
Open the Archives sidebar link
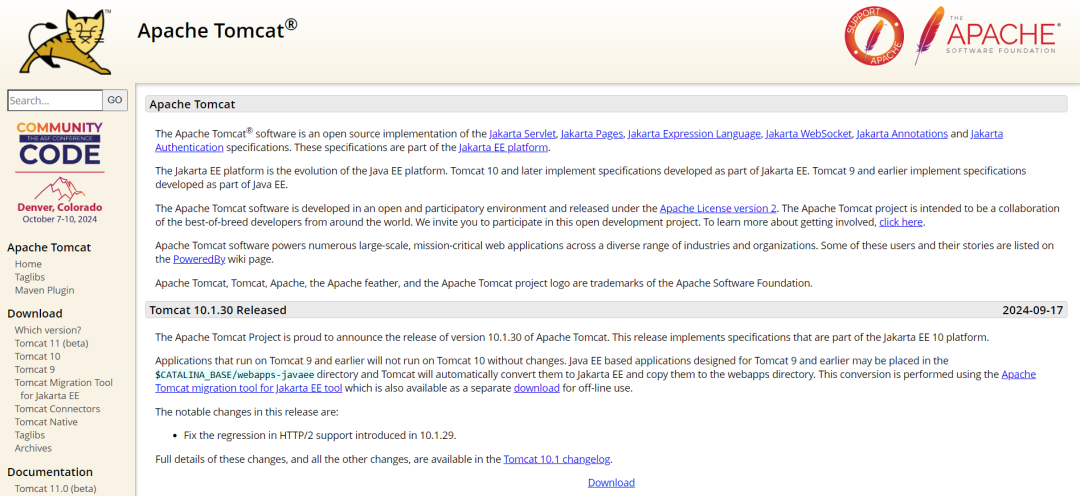coord(33,448)
